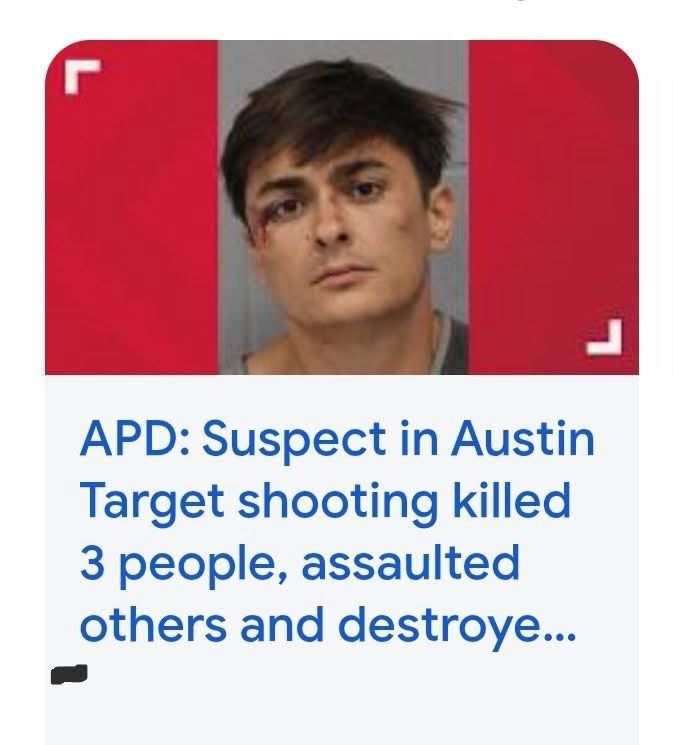Click the red panel right of the photo

click(x=554, y=207)
